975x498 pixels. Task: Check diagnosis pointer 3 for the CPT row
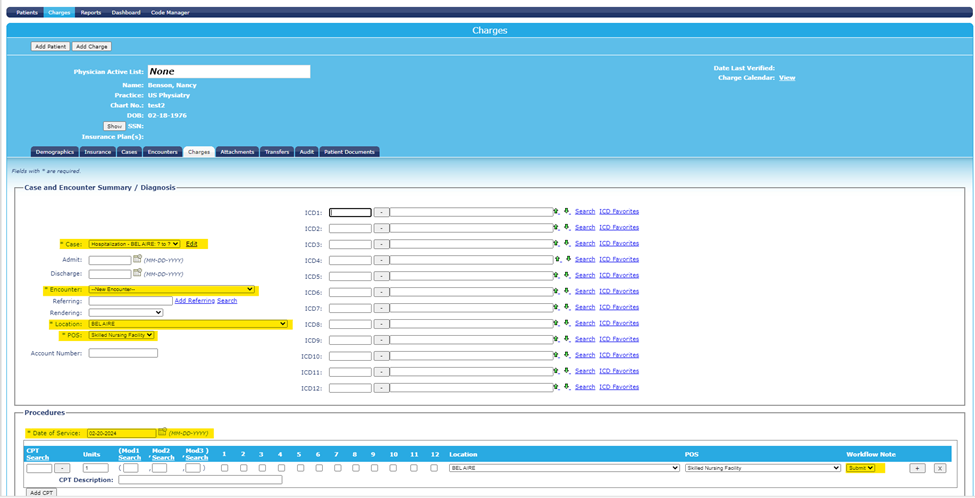pos(262,468)
